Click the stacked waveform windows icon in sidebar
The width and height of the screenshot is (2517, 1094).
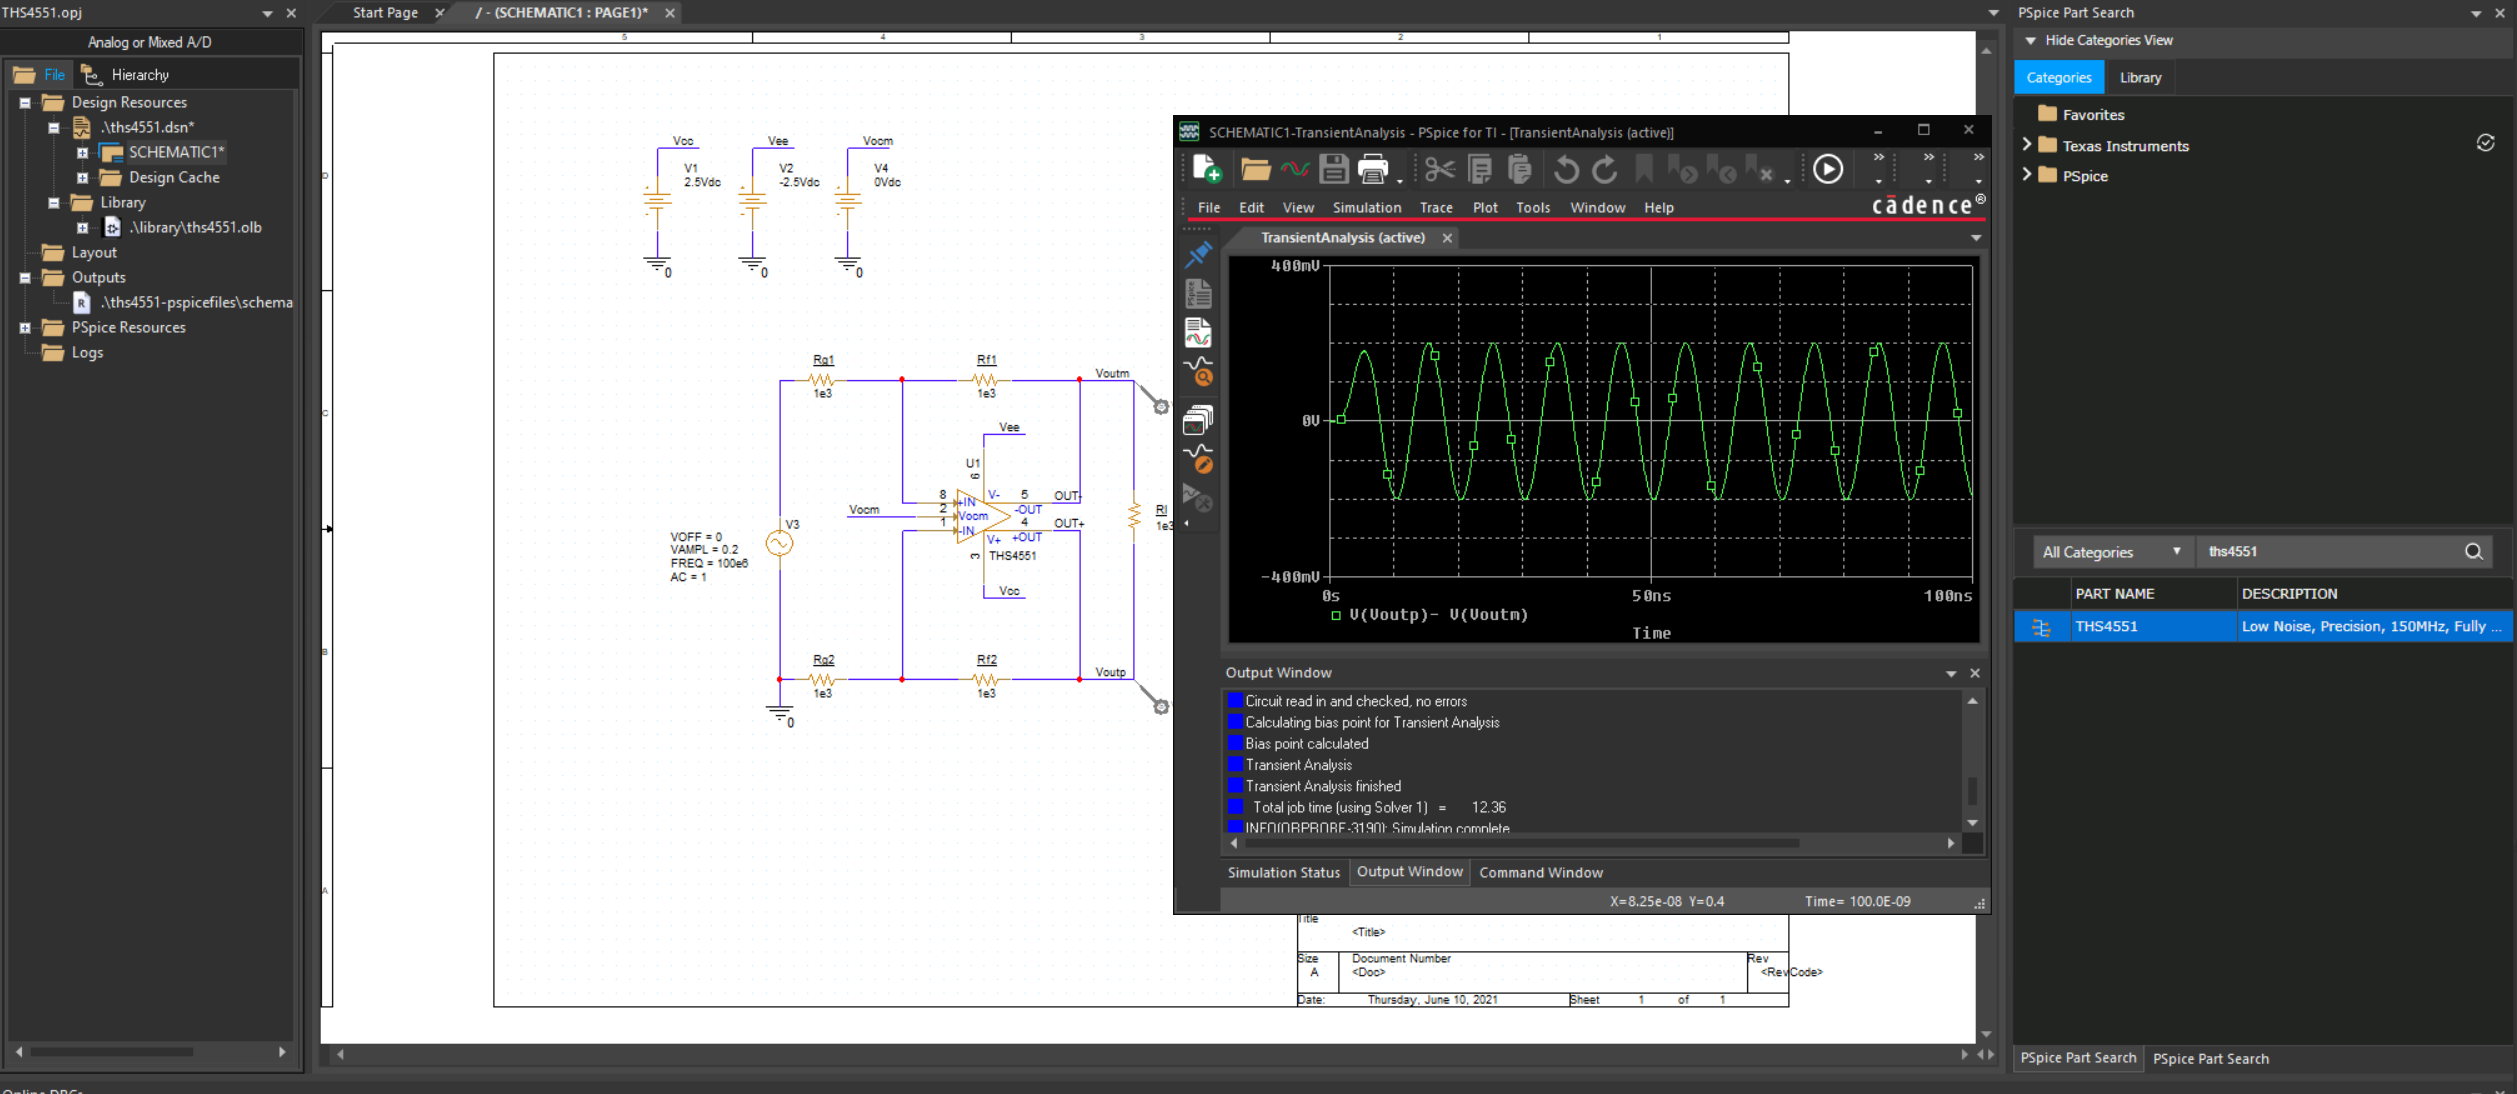(1198, 420)
